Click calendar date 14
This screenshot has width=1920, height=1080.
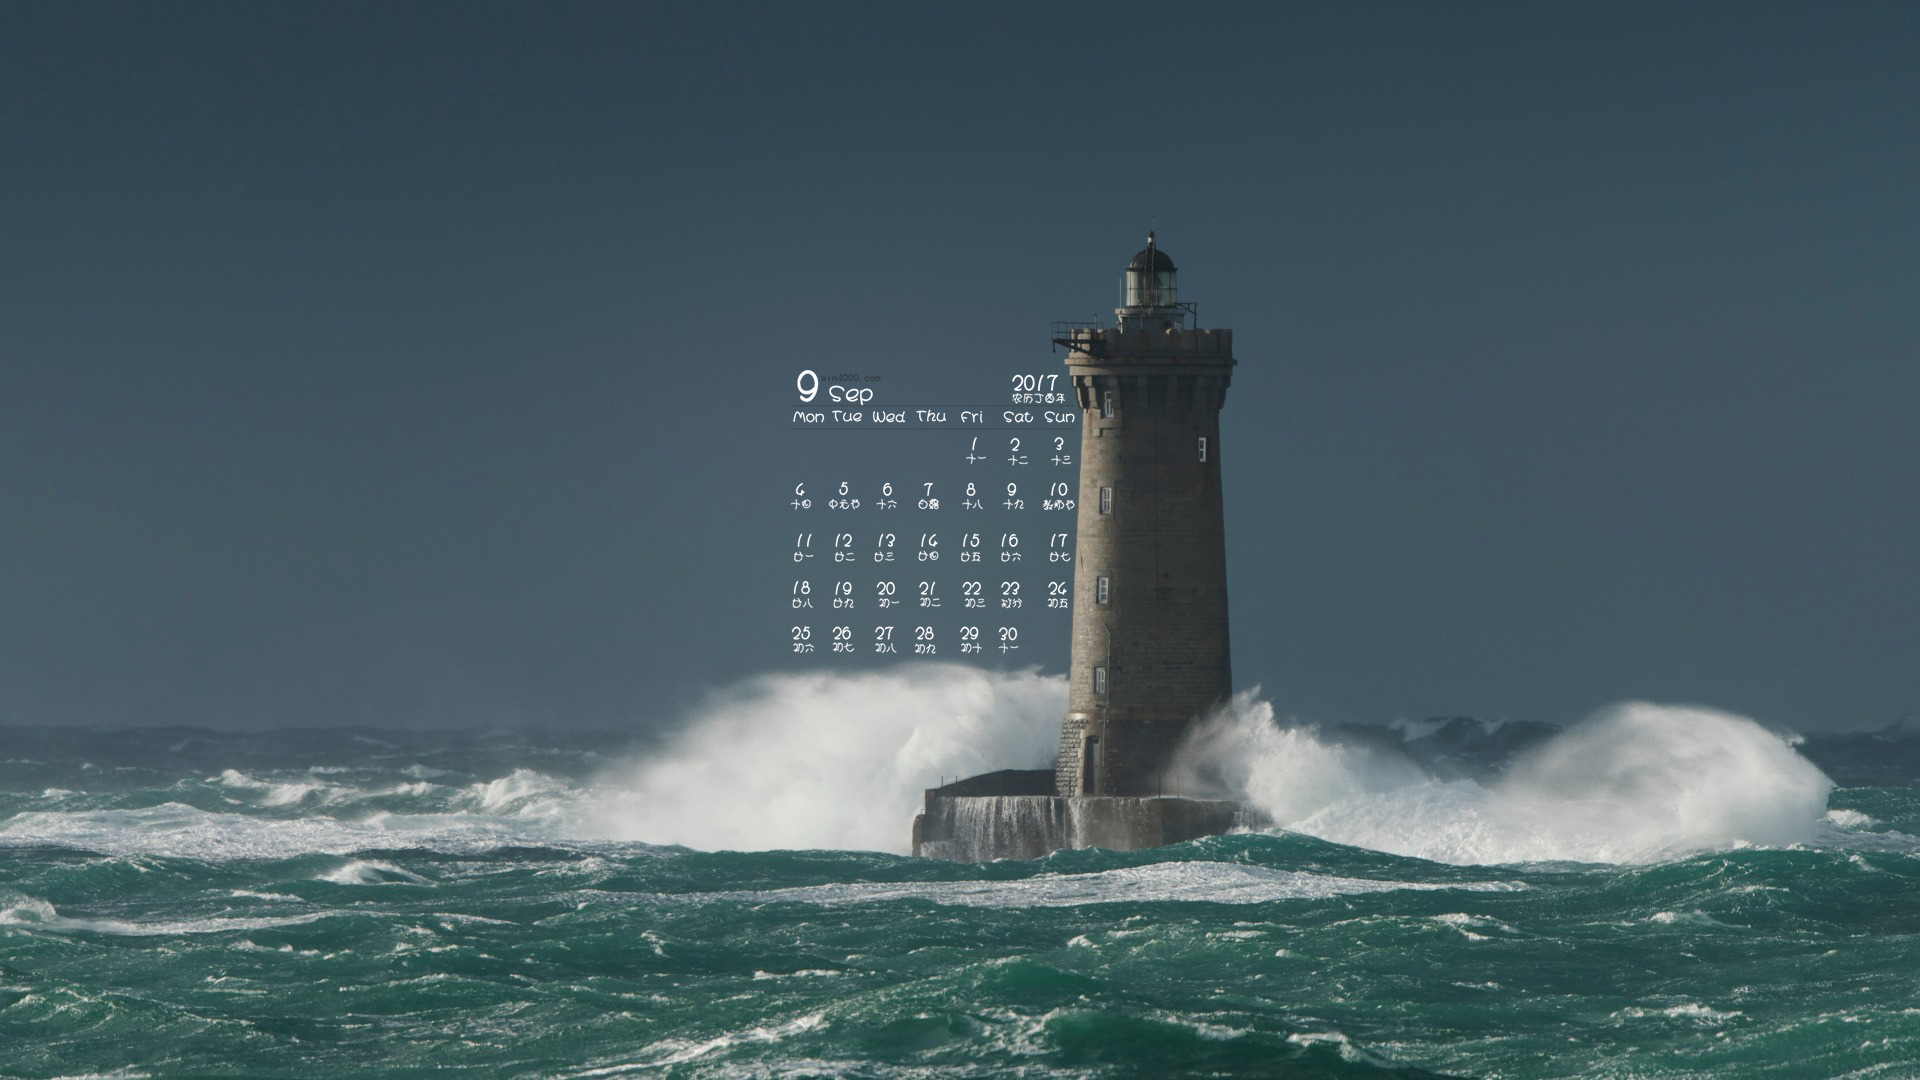[929, 541]
